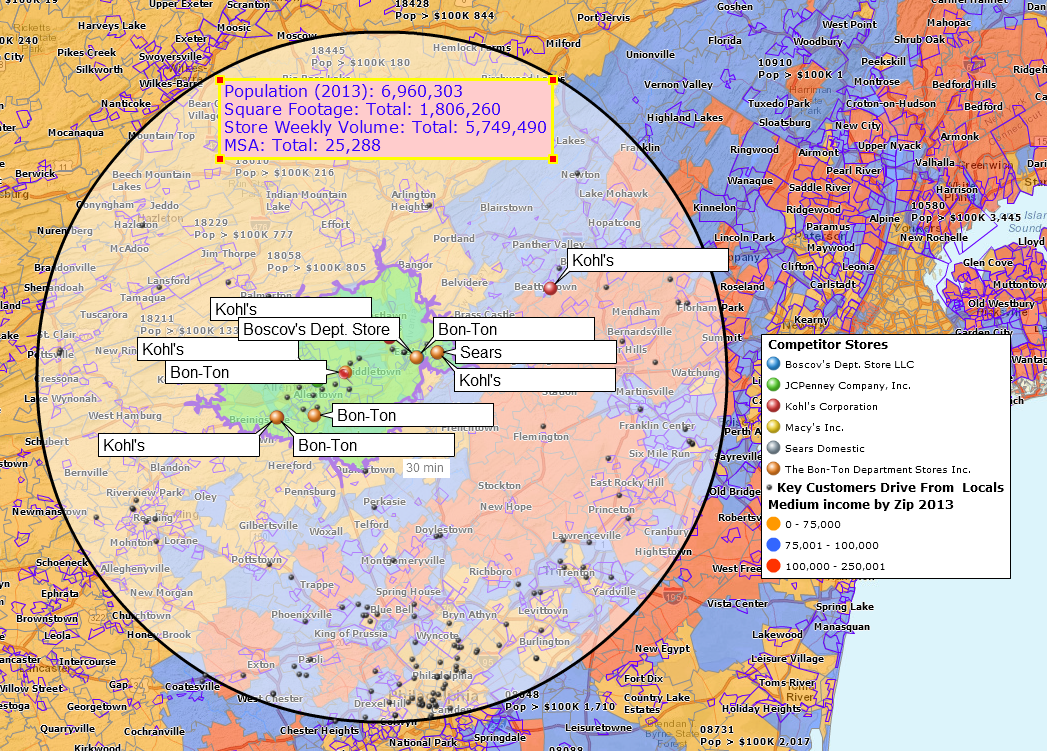Click the Lakewood map label

tap(777, 635)
